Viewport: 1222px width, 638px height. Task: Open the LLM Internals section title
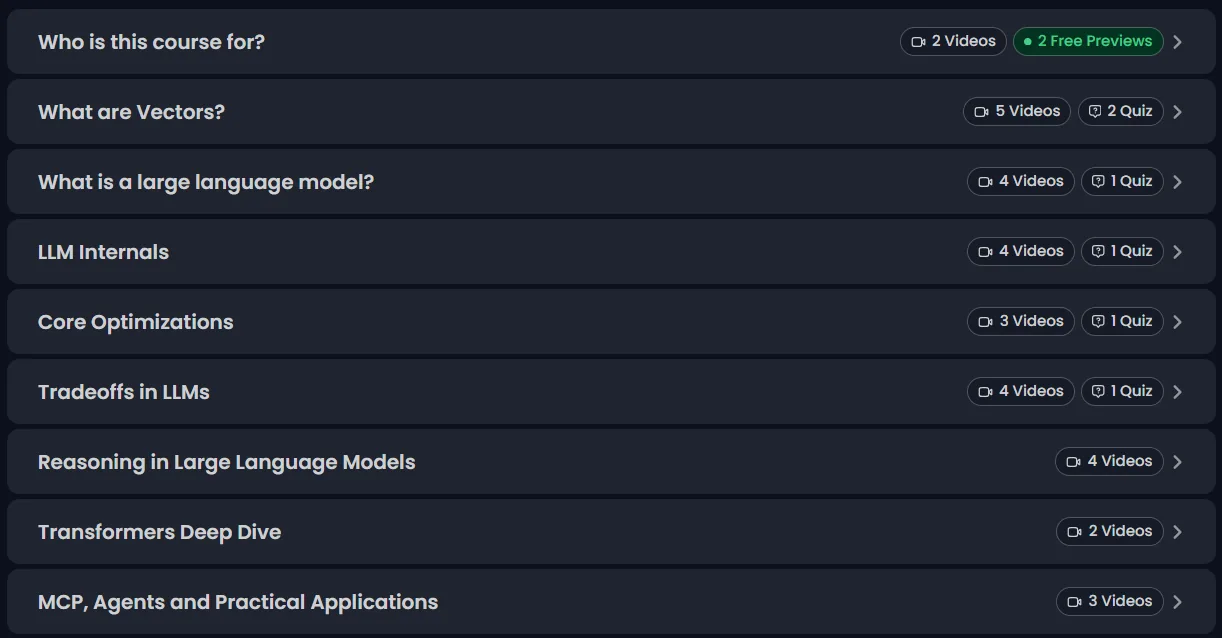point(103,252)
